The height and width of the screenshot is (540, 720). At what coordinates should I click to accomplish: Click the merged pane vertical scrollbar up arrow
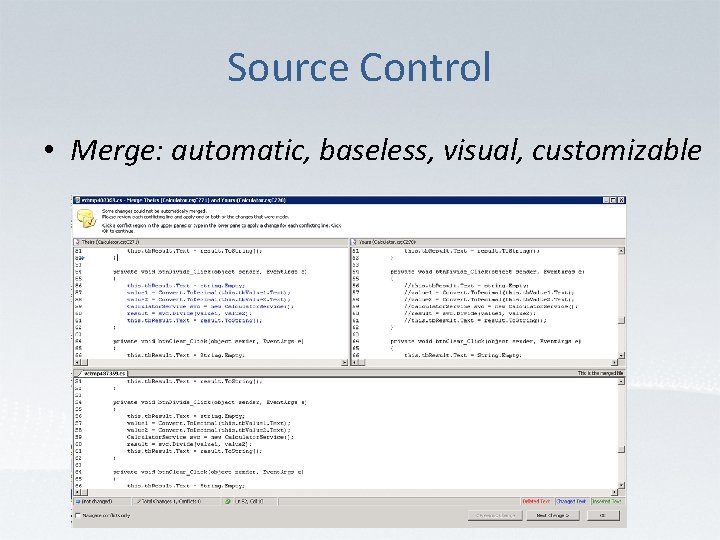pyautogui.click(x=621, y=381)
